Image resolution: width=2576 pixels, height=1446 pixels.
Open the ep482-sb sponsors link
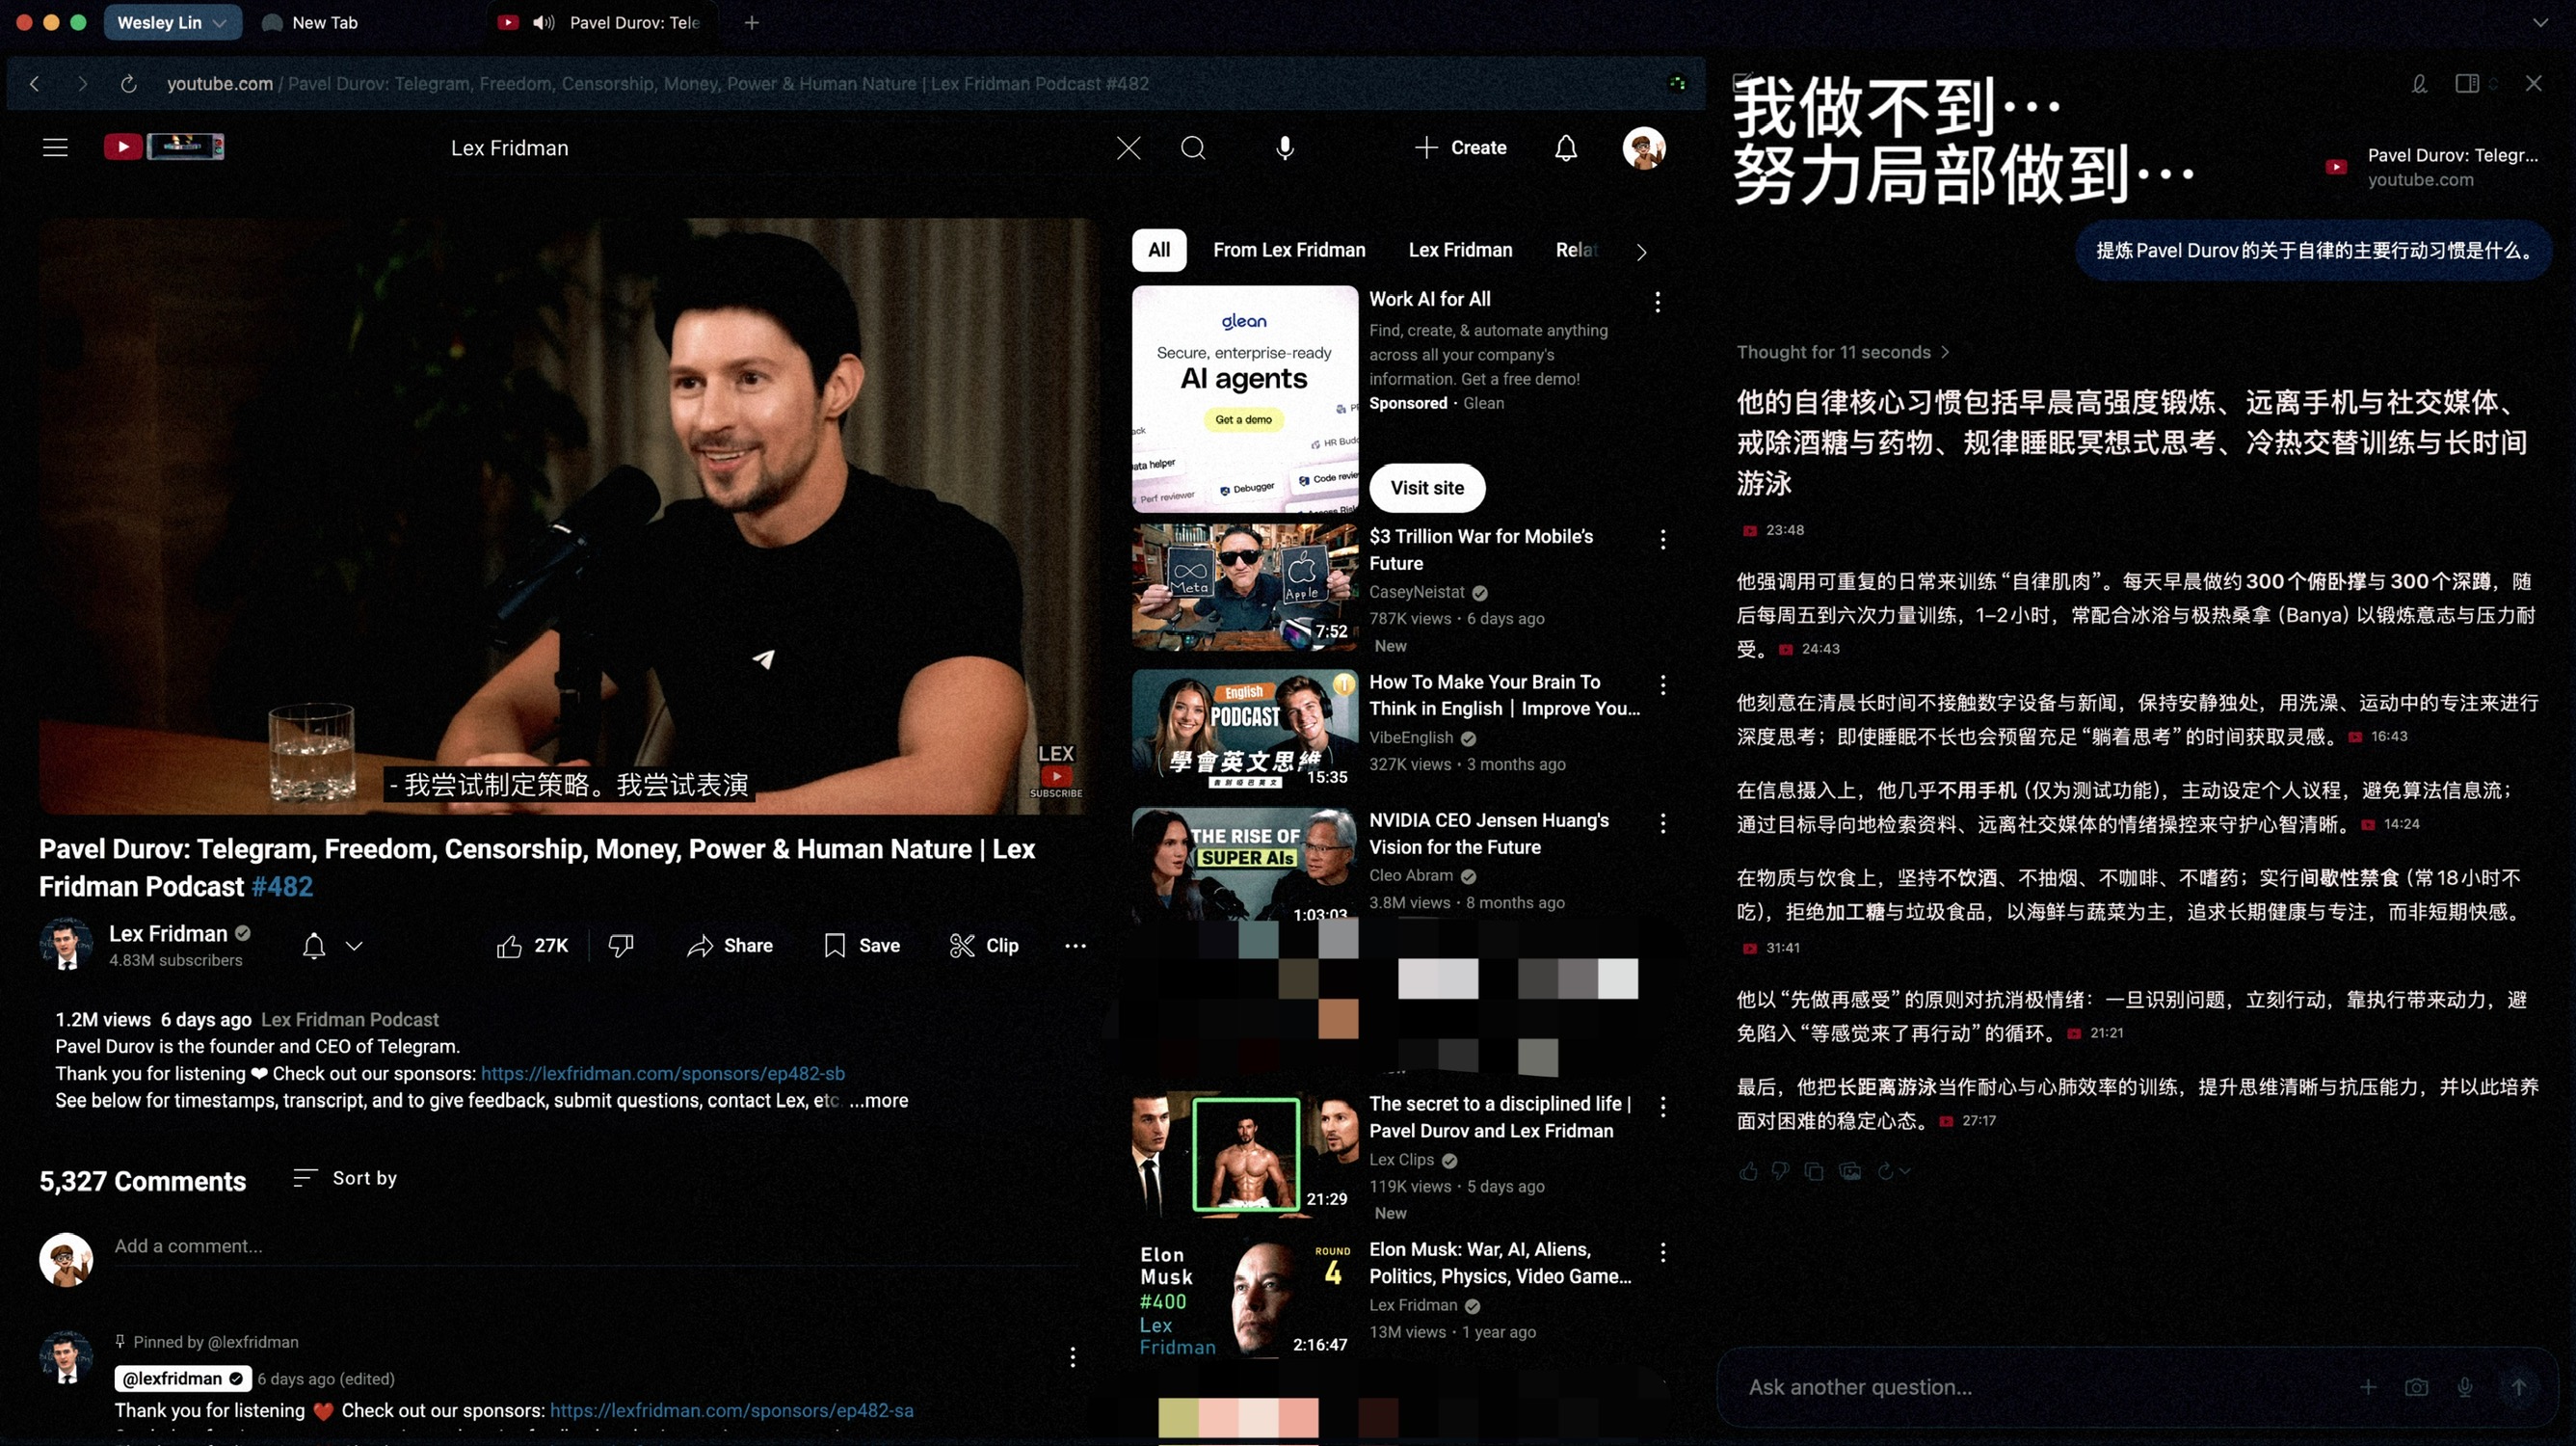pyautogui.click(x=662, y=1073)
